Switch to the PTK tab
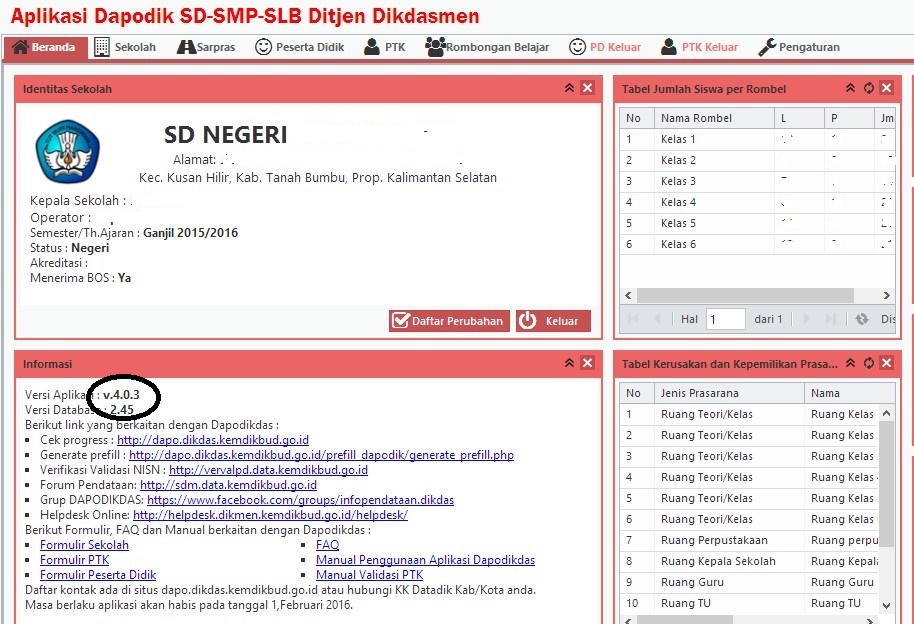This screenshot has width=914, height=624. click(x=384, y=47)
